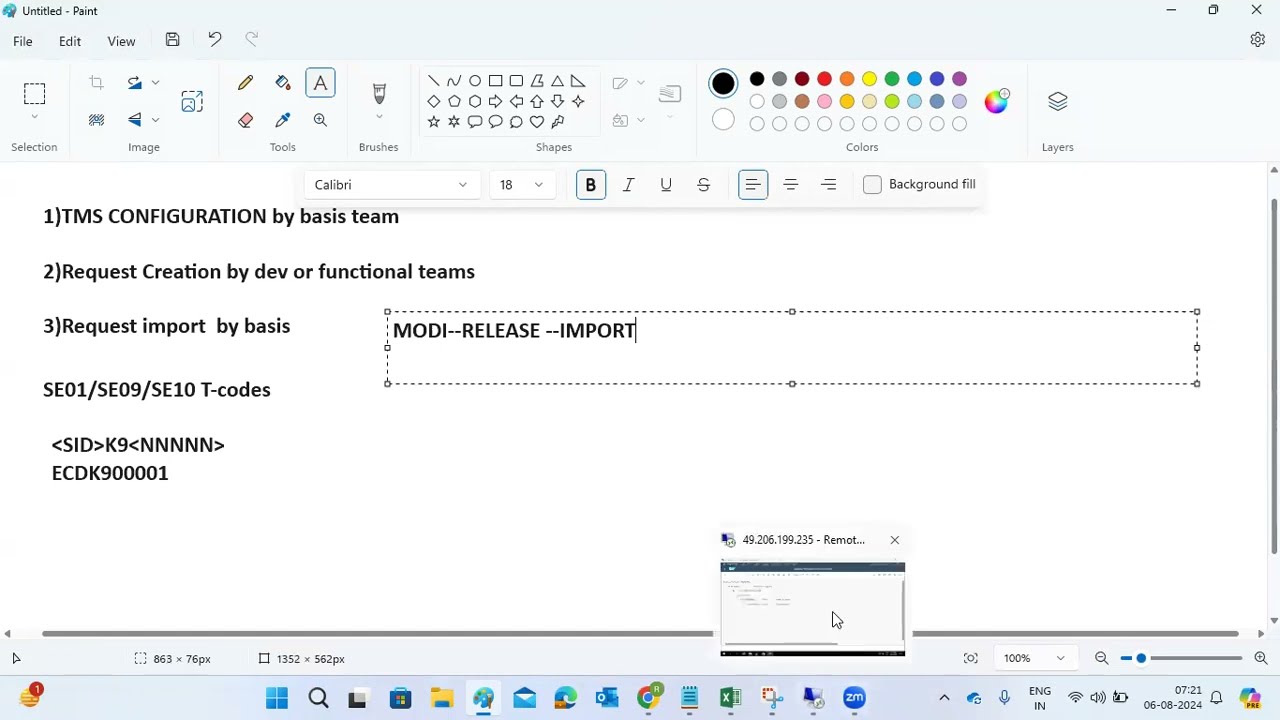
Task: Select the Eraser tool
Action: [x=245, y=120]
